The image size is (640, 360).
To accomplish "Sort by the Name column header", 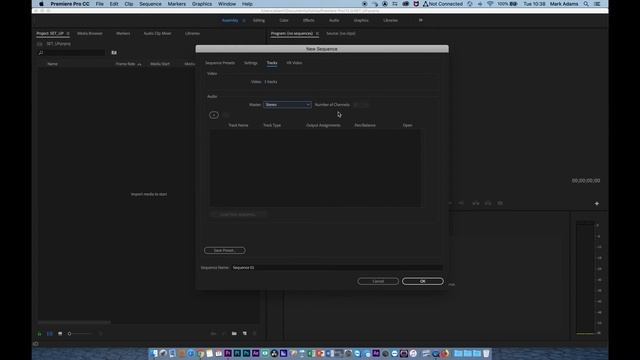I will (x=53, y=64).
